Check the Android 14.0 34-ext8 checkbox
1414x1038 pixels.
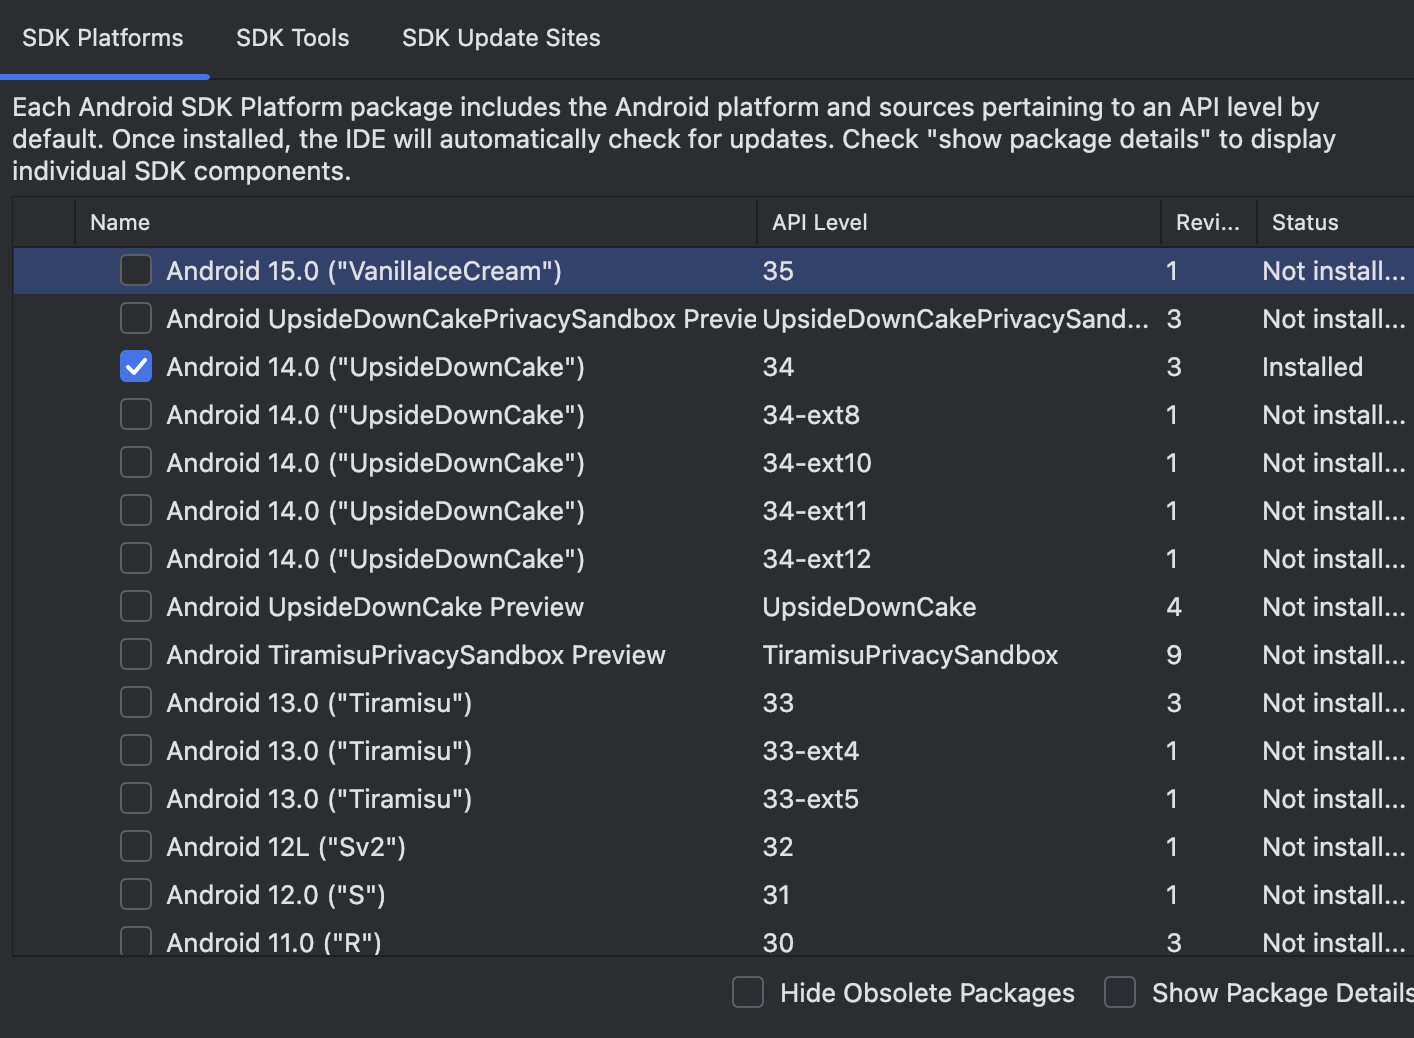tap(136, 414)
